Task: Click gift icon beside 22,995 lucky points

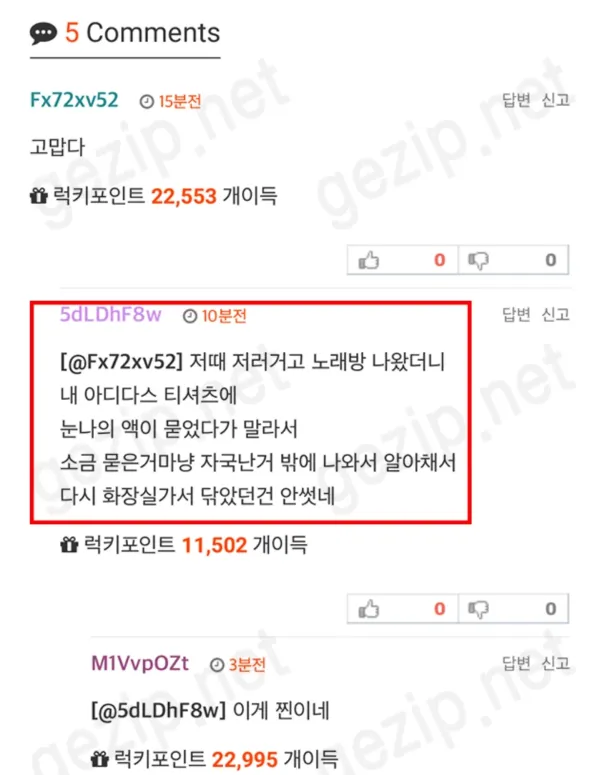Action: [x=100, y=759]
